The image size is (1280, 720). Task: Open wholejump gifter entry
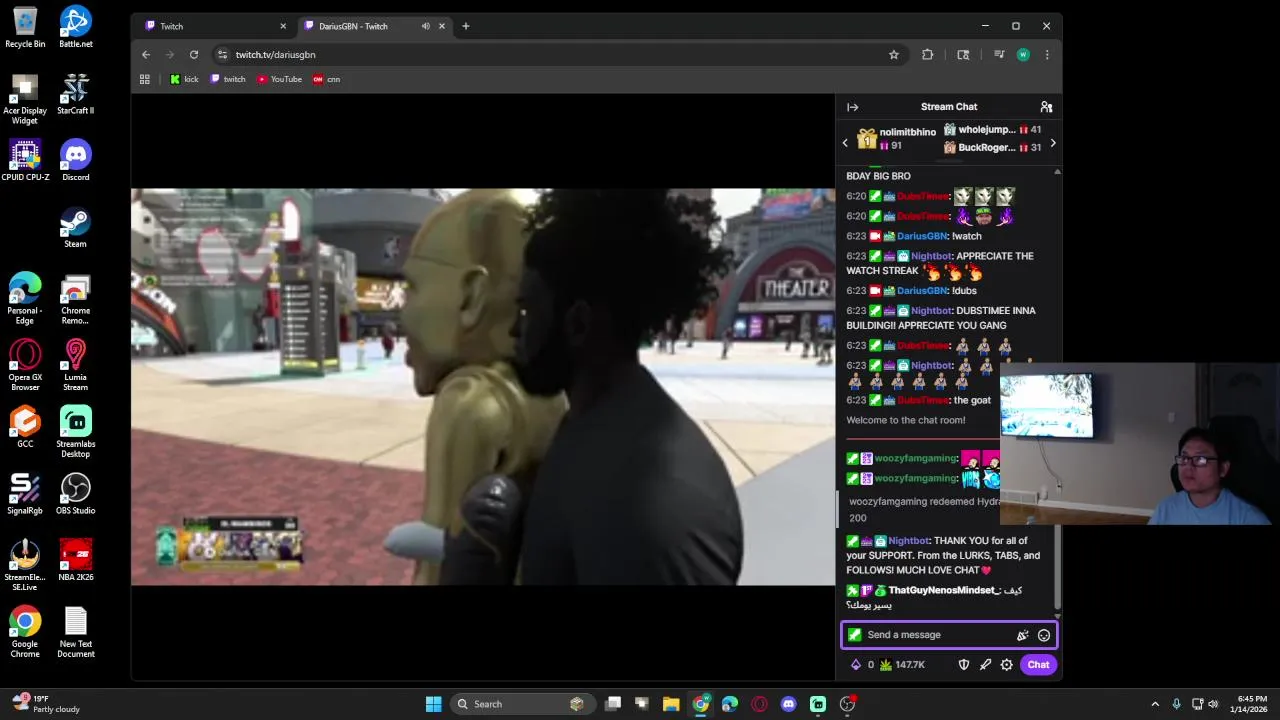992,130
